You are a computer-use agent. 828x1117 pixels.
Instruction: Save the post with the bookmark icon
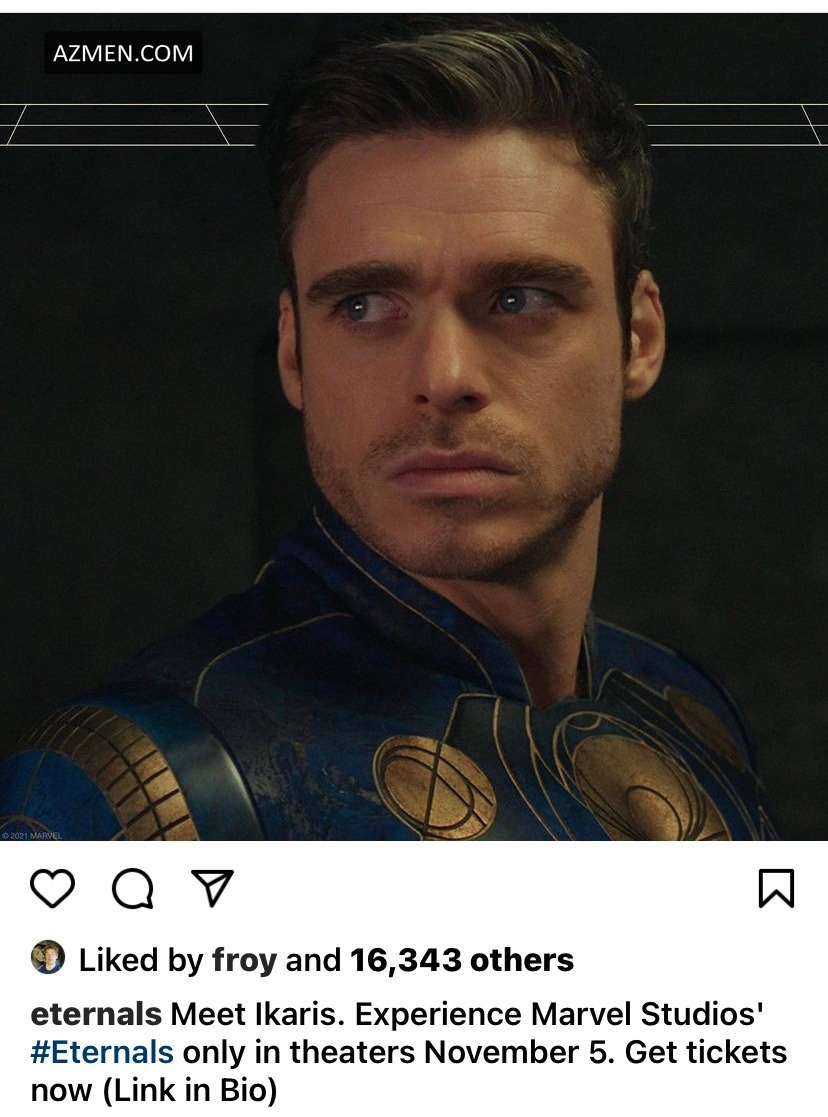(776, 888)
